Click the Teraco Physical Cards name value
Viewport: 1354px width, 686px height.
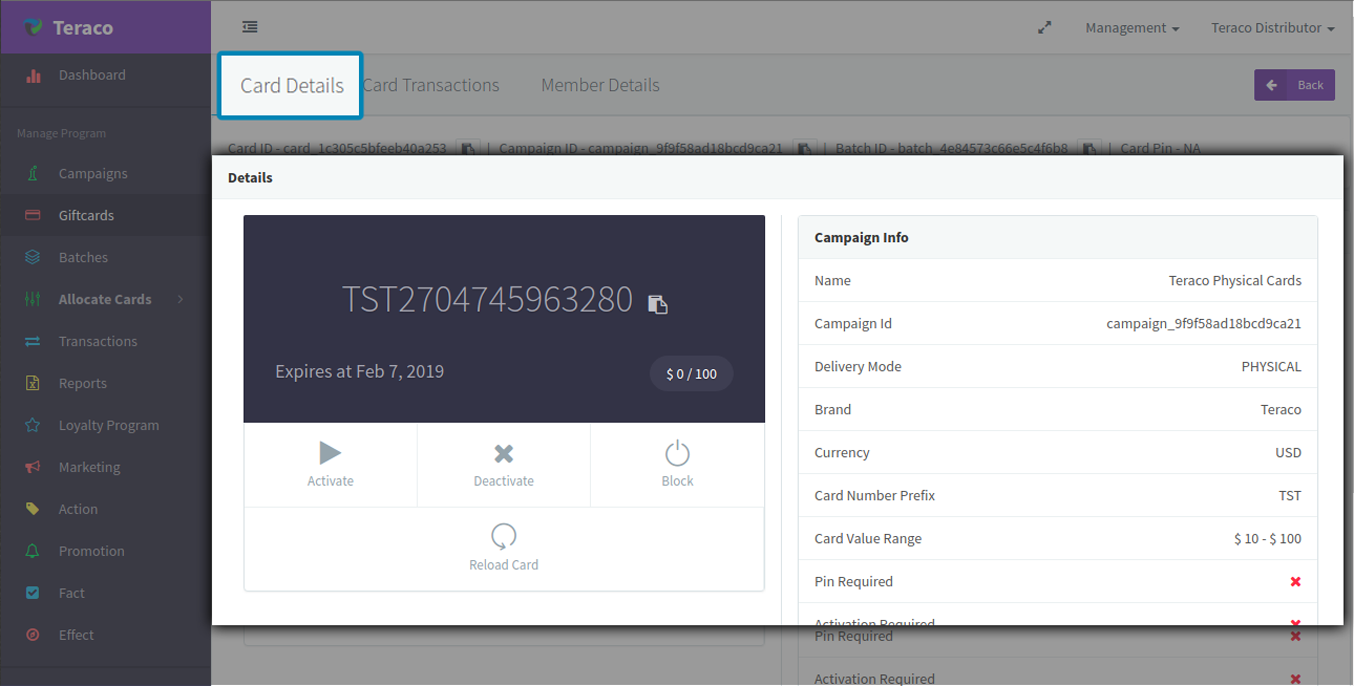tap(1235, 280)
